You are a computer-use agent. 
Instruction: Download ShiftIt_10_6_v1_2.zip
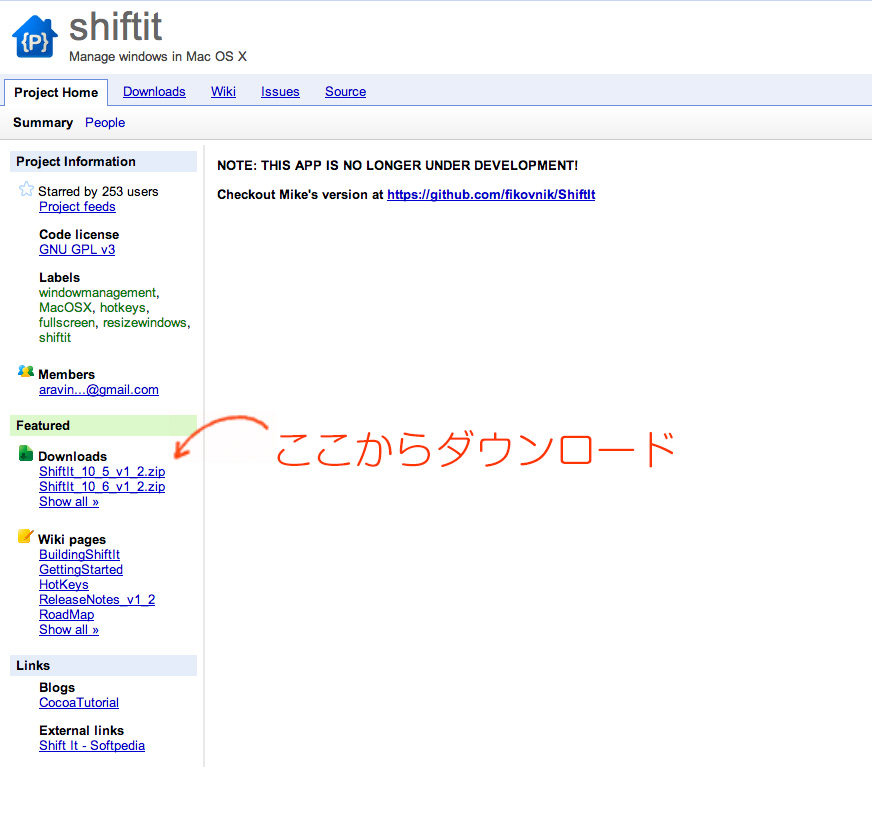click(102, 487)
